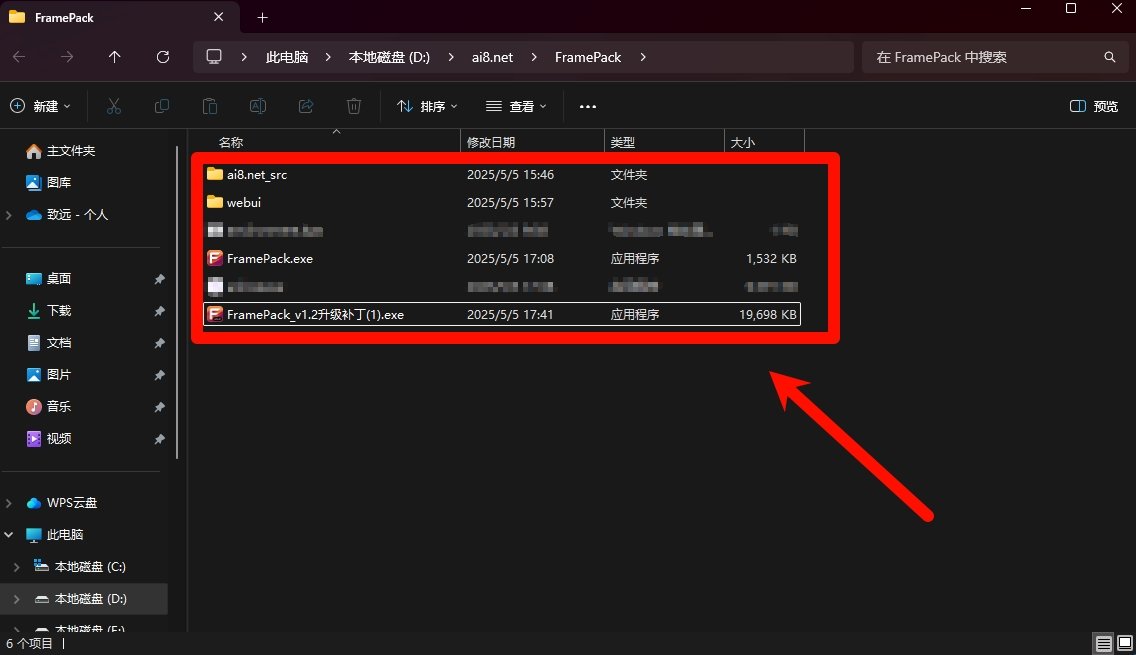
Task: Open the new tab plus icon
Action: [x=262, y=18]
